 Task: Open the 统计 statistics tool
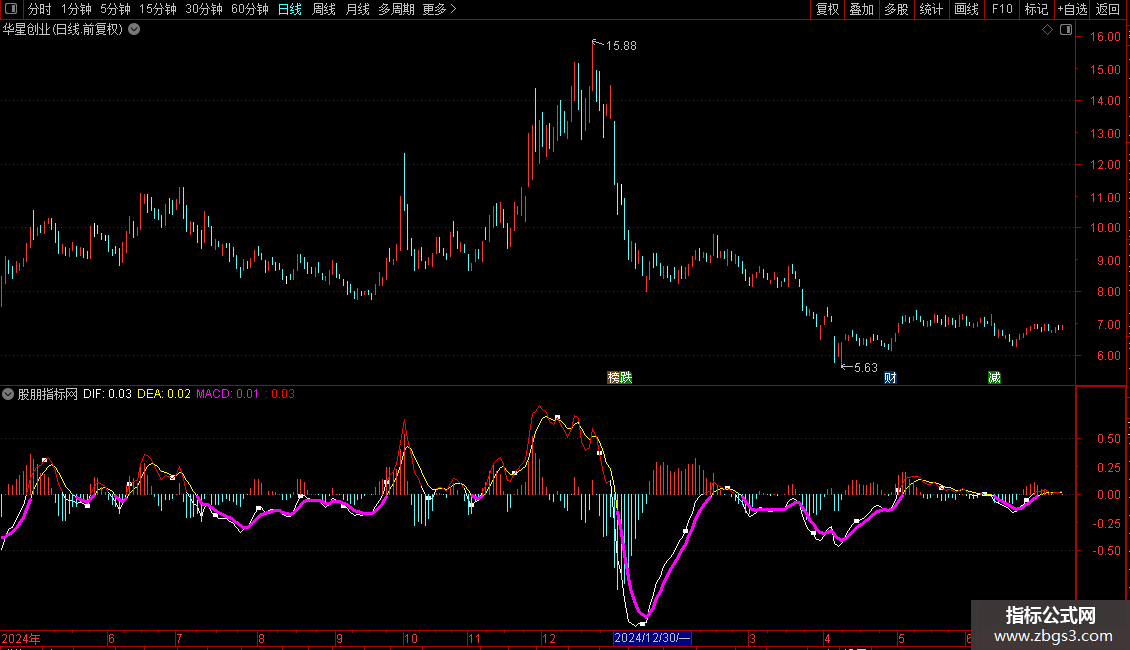[x=931, y=9]
